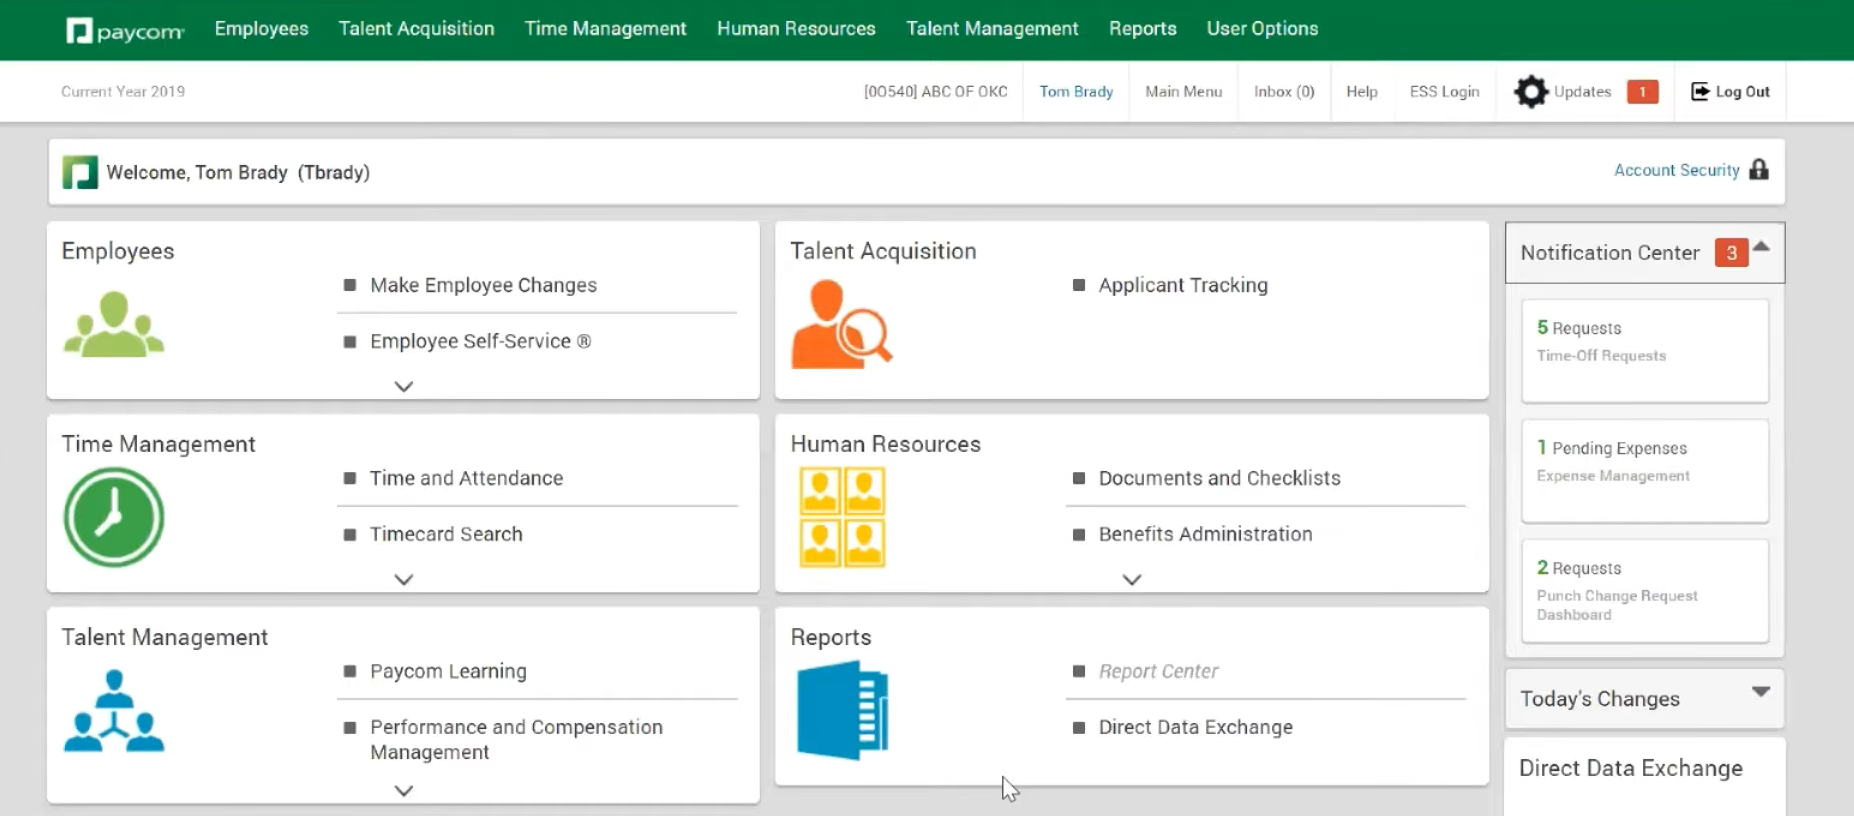Expand the Employees card options chevron
The height and width of the screenshot is (816, 1854).
tap(403, 386)
